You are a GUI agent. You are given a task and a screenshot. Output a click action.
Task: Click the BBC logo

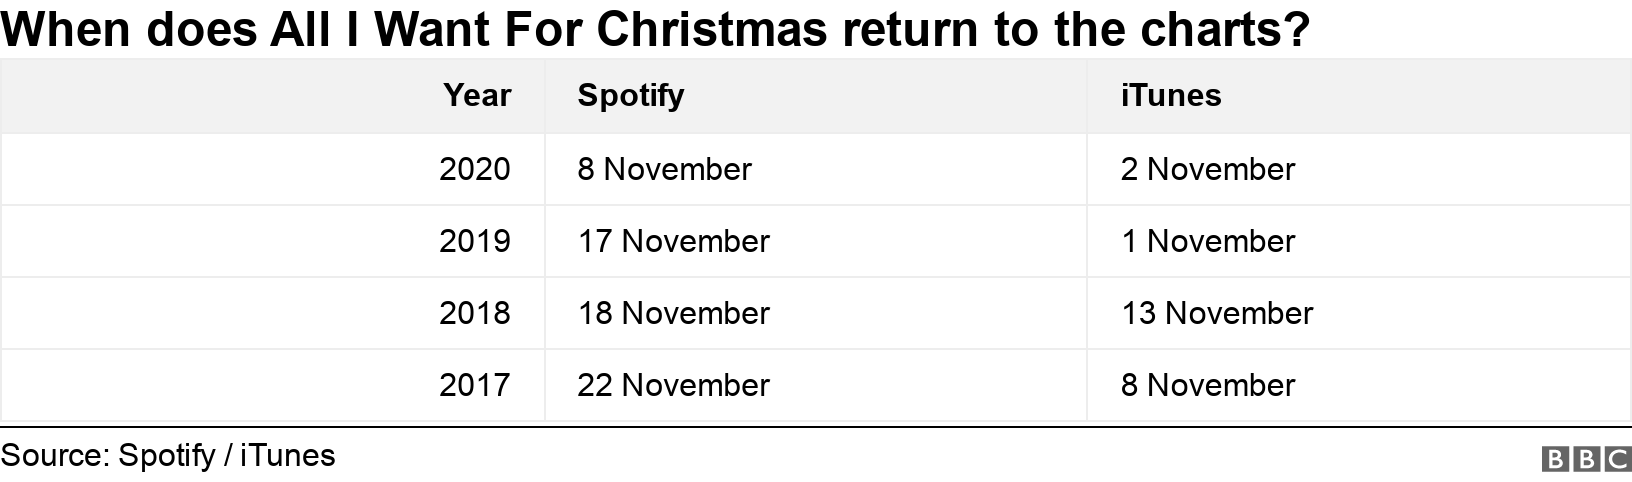1587,459
